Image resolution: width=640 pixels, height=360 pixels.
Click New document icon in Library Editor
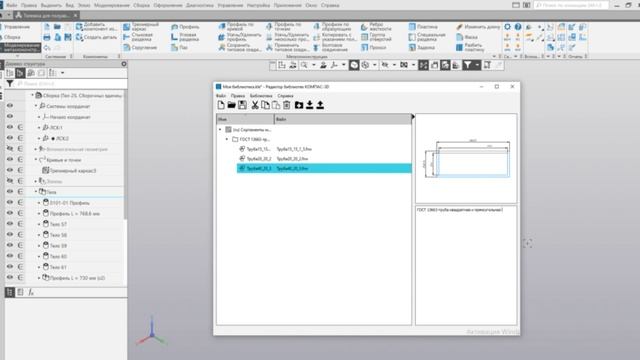[x=221, y=105]
